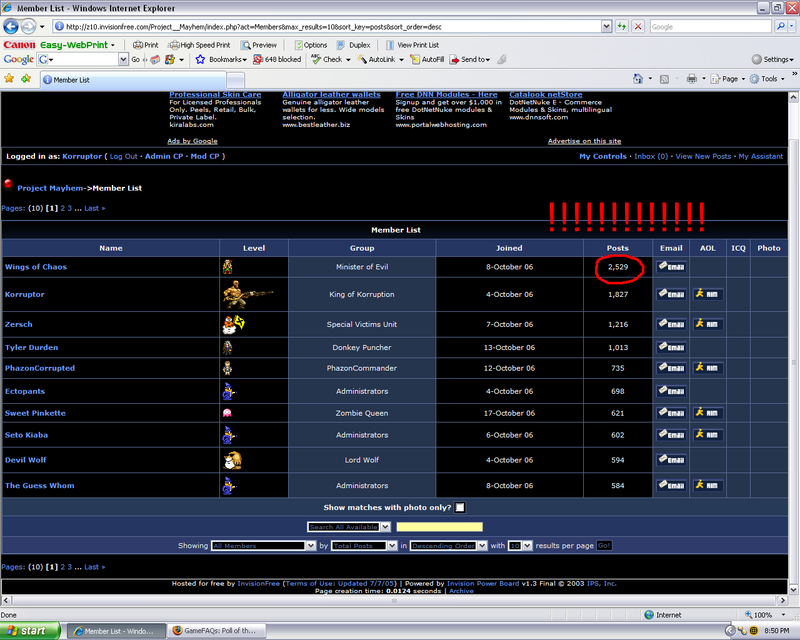Viewport: 800px width, 640px height.
Task: Open the All Members filter dropdown
Action: (x=263, y=546)
